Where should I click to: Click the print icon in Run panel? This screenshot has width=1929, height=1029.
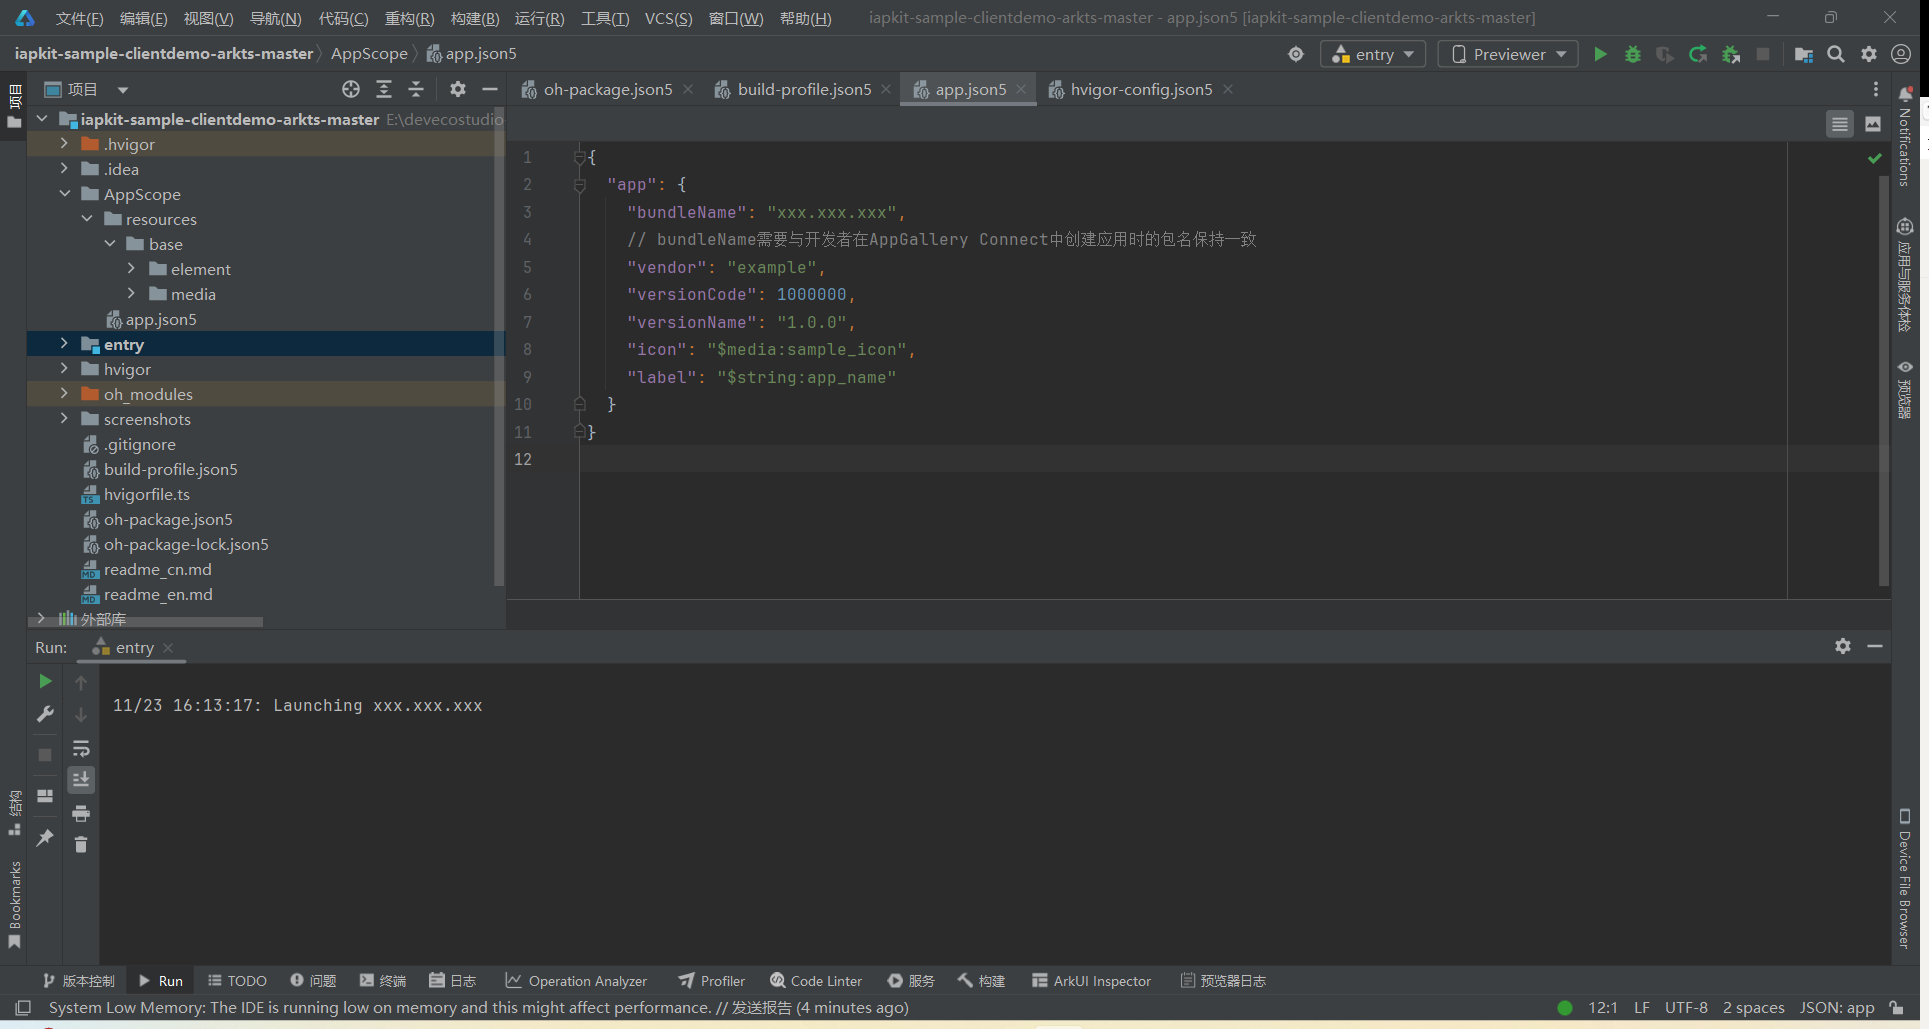point(81,813)
